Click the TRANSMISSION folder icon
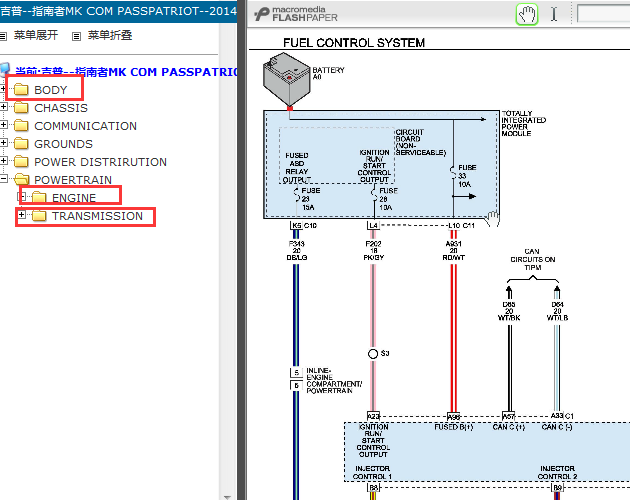Viewport: 630px width, 500px height. pos(39,216)
